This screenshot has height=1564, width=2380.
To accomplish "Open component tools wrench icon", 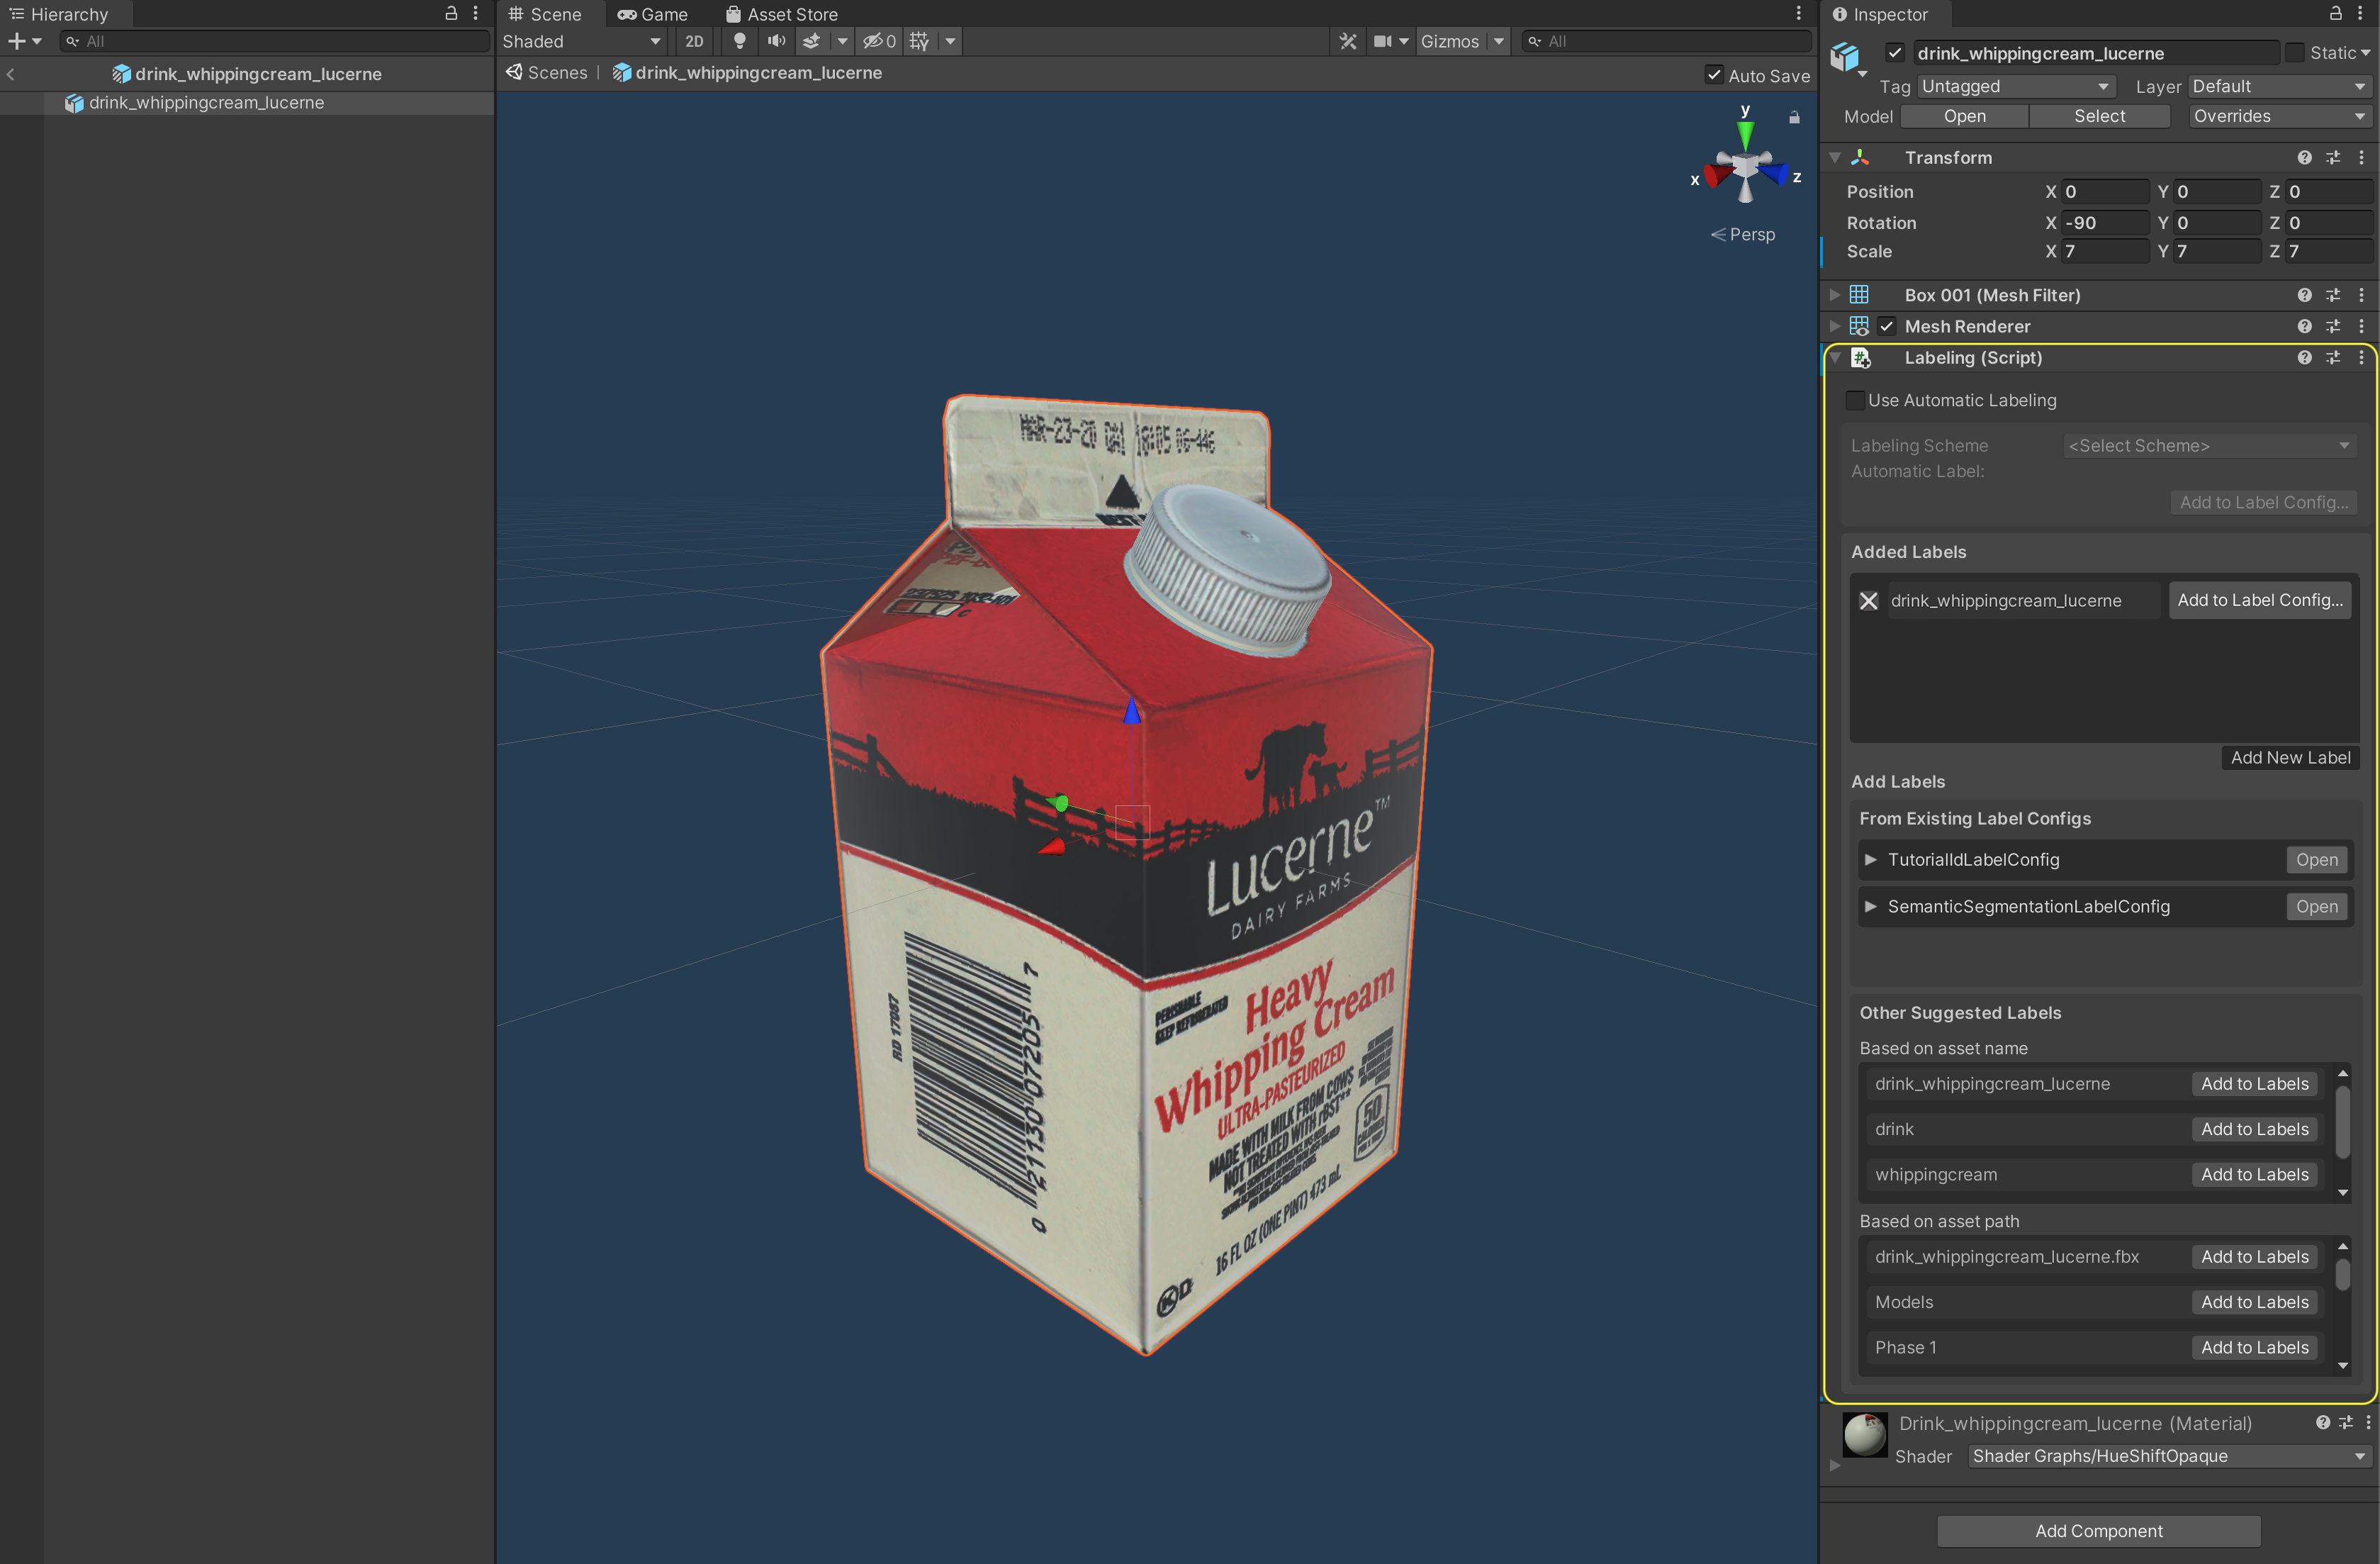I will pyautogui.click(x=1348, y=41).
